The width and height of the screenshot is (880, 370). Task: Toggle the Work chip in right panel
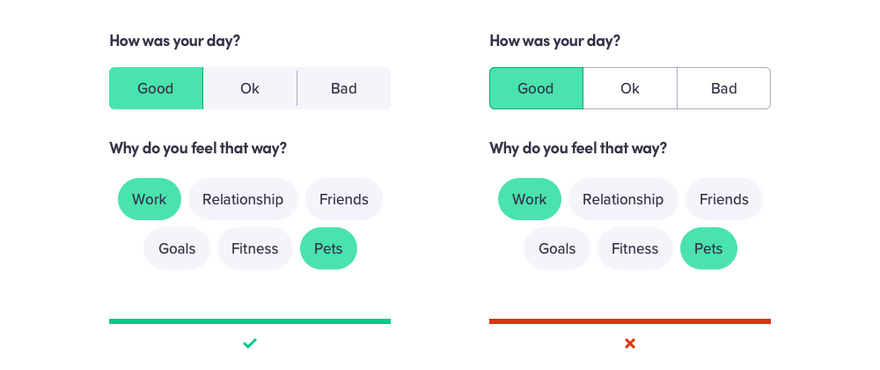click(529, 199)
